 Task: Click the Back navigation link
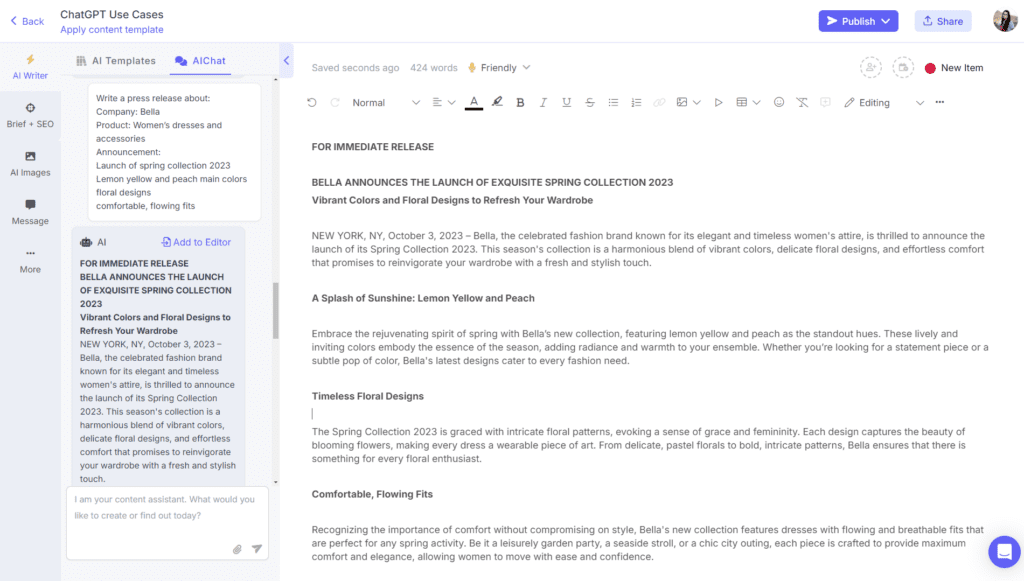point(27,21)
